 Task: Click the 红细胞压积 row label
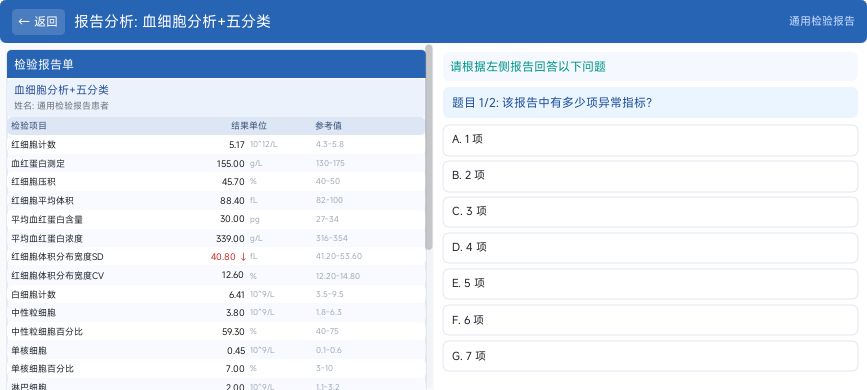coord(34,182)
